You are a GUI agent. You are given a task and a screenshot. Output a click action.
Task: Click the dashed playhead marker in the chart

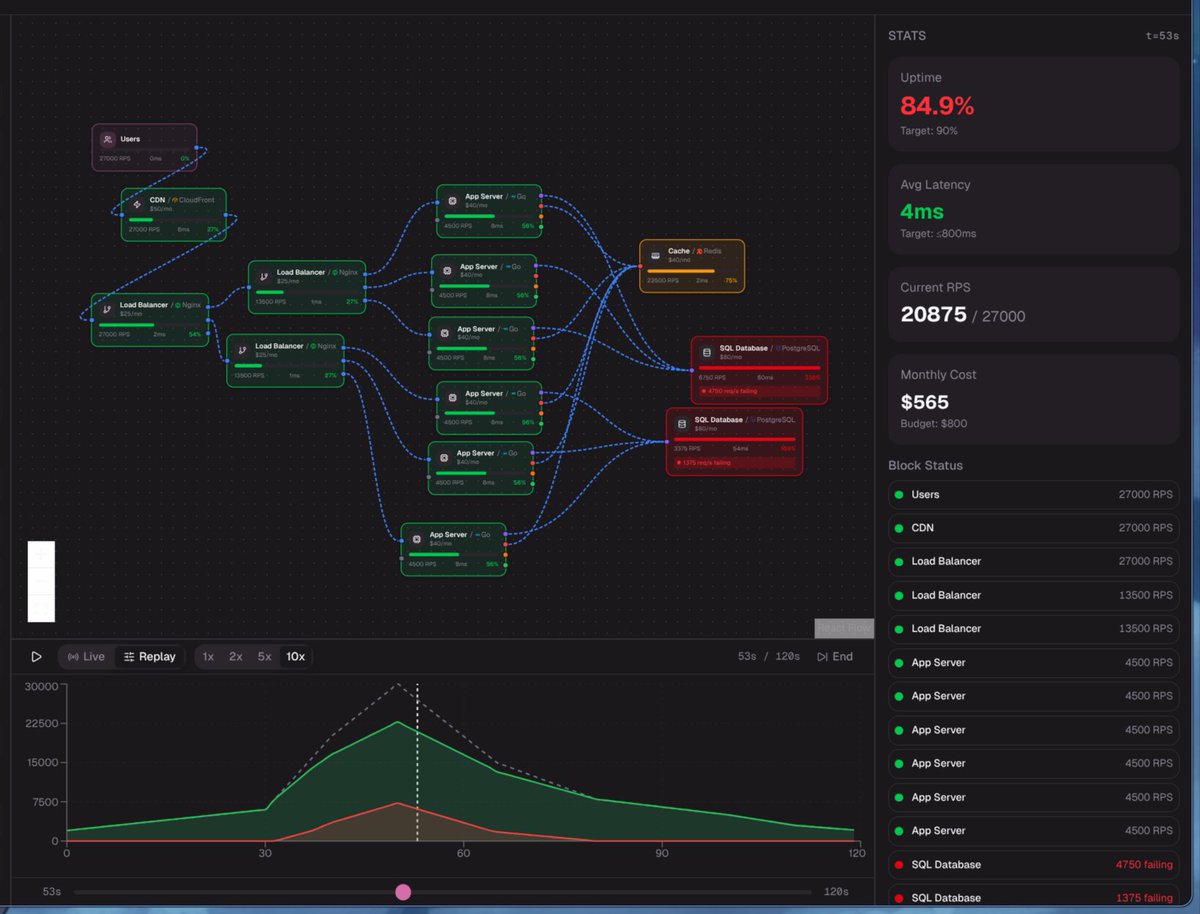coord(417,762)
